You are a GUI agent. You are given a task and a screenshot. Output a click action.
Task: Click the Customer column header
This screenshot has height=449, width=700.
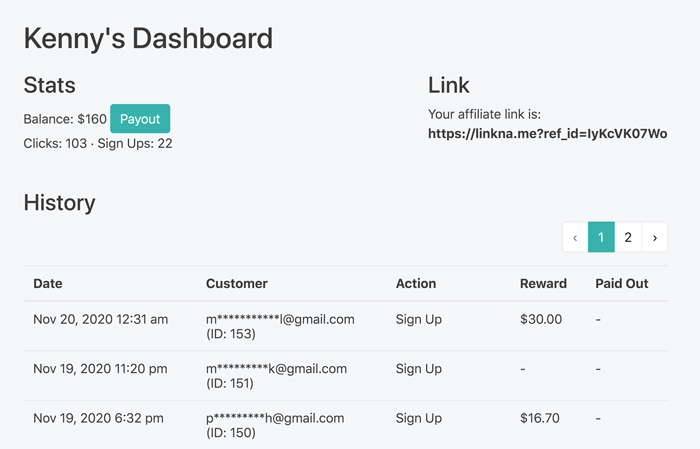[x=237, y=283]
